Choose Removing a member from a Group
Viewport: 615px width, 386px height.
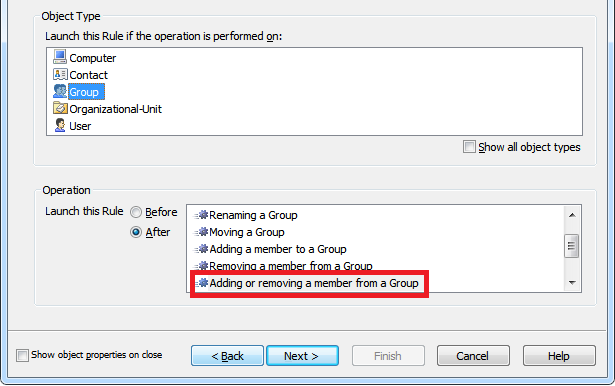coord(291,266)
